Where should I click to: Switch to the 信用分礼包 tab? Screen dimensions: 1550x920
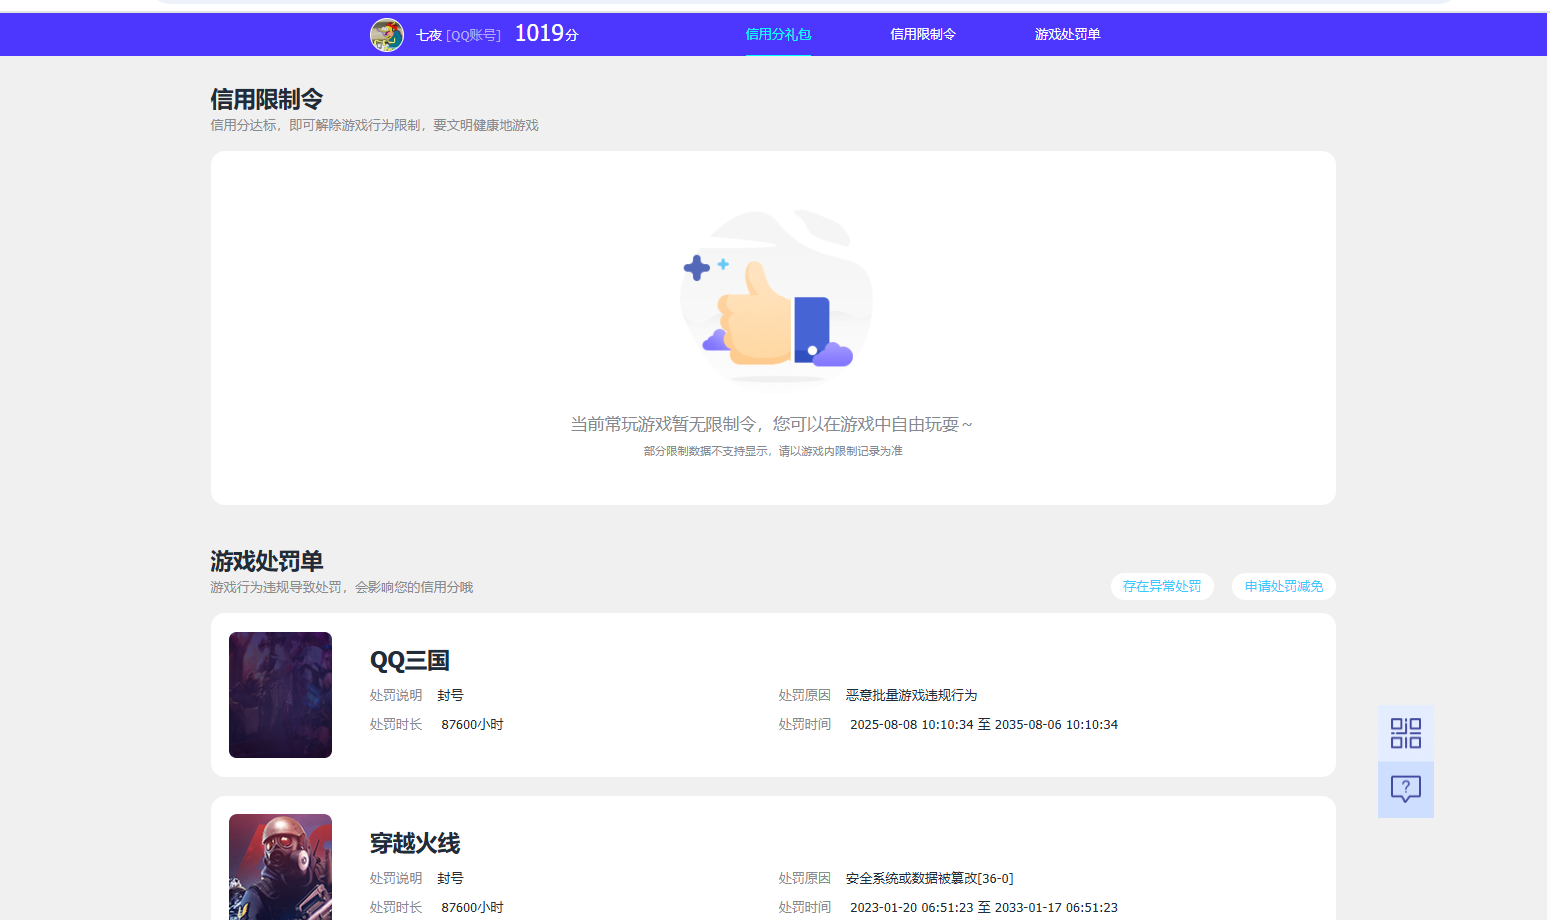[779, 34]
